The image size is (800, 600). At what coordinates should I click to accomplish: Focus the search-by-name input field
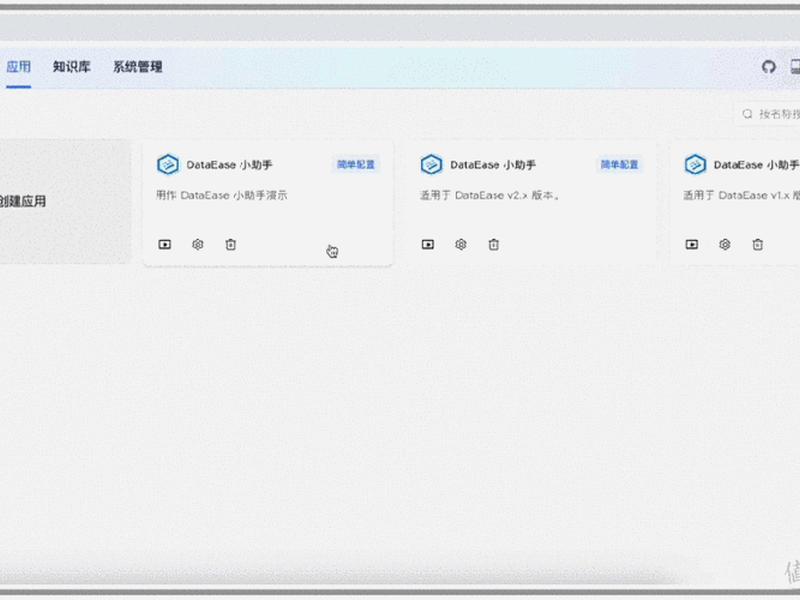click(768, 114)
